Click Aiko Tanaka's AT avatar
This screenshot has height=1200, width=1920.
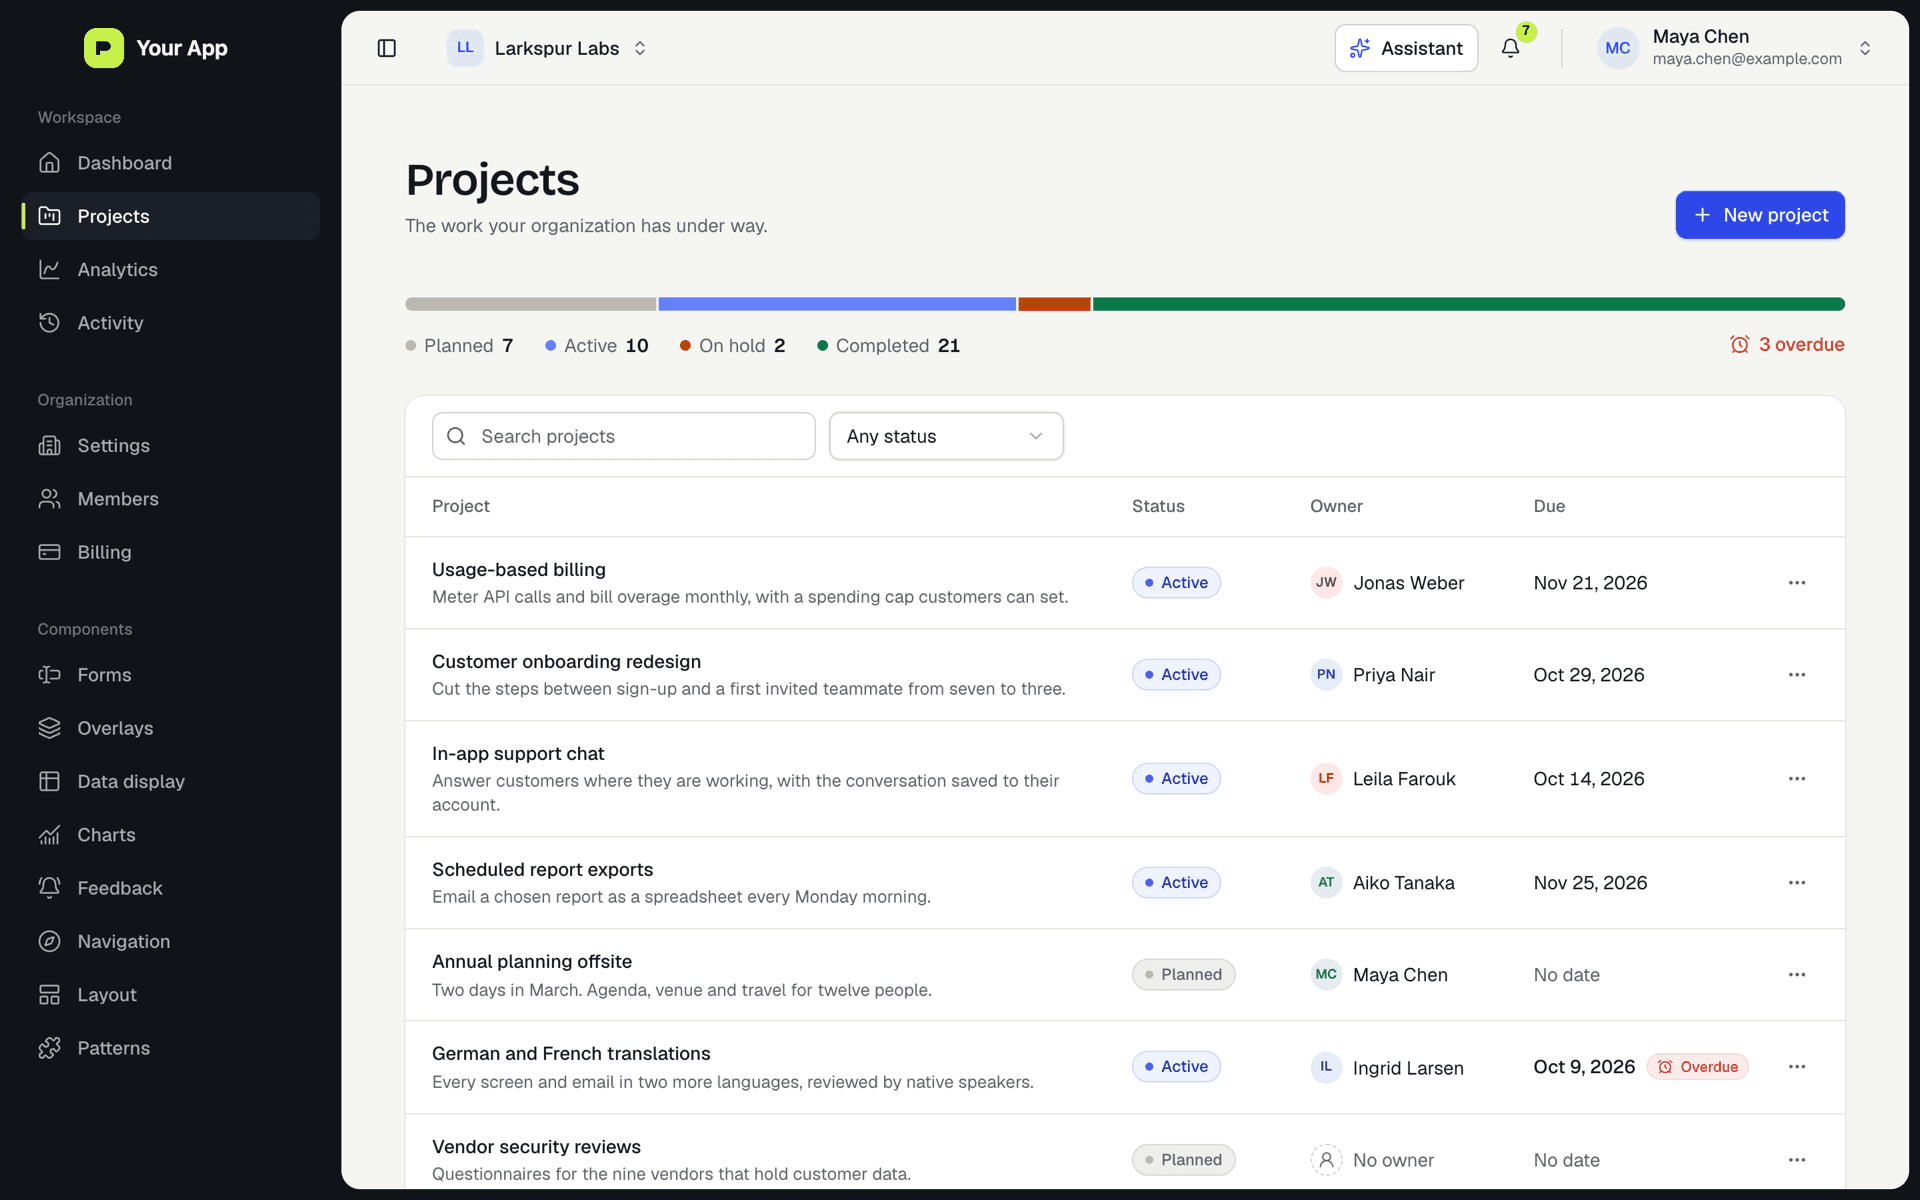(1326, 883)
